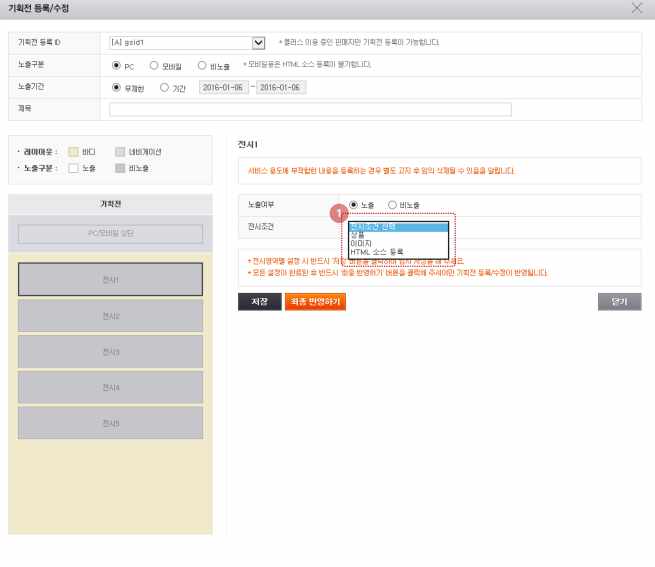Click the title text input field
Image resolution: width=655 pixels, height=567 pixels.
click(x=310, y=109)
